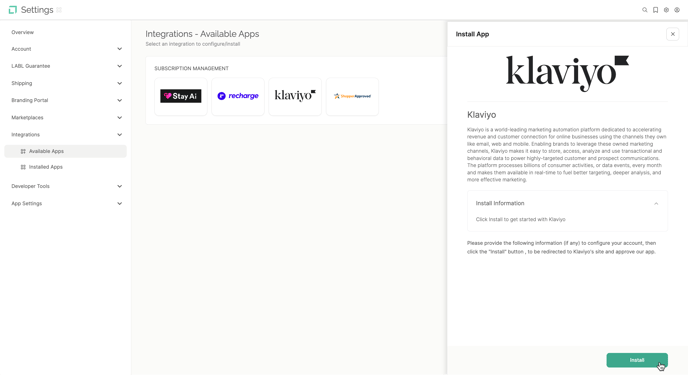This screenshot has height=375, width=688.
Task: Expand the Account menu chevron
Action: (x=119, y=49)
